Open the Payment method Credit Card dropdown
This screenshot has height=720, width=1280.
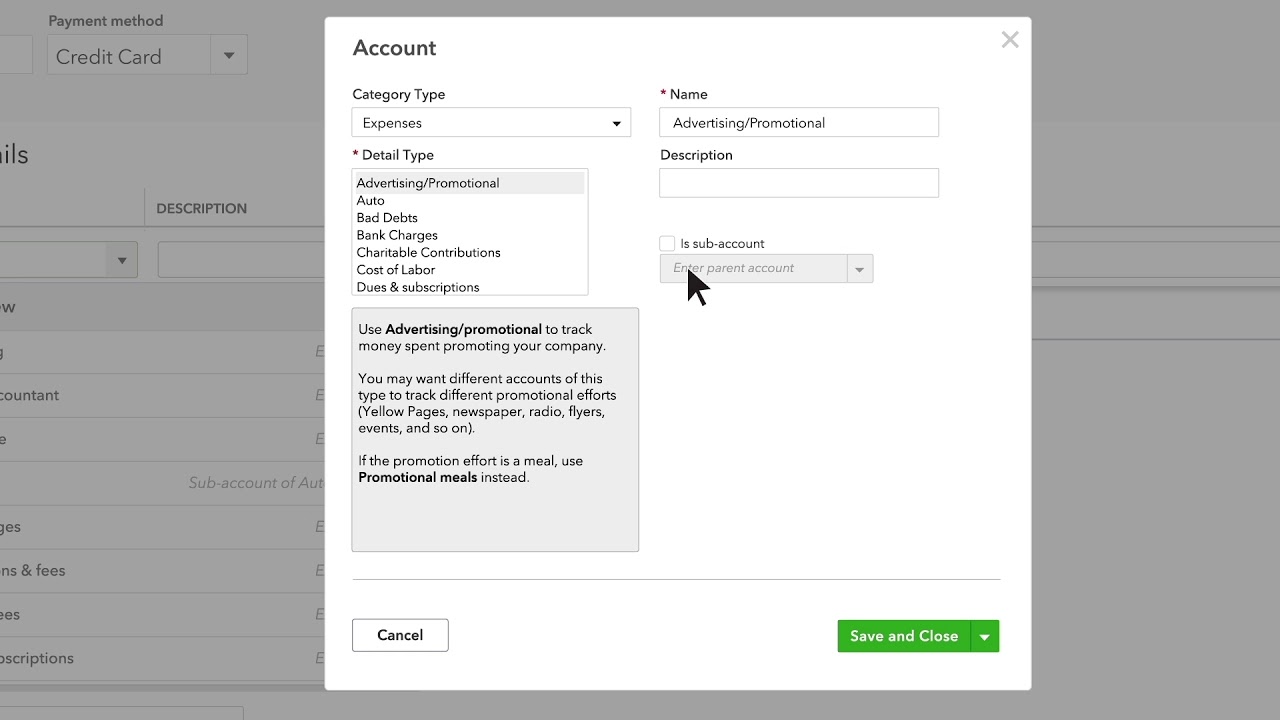229,56
